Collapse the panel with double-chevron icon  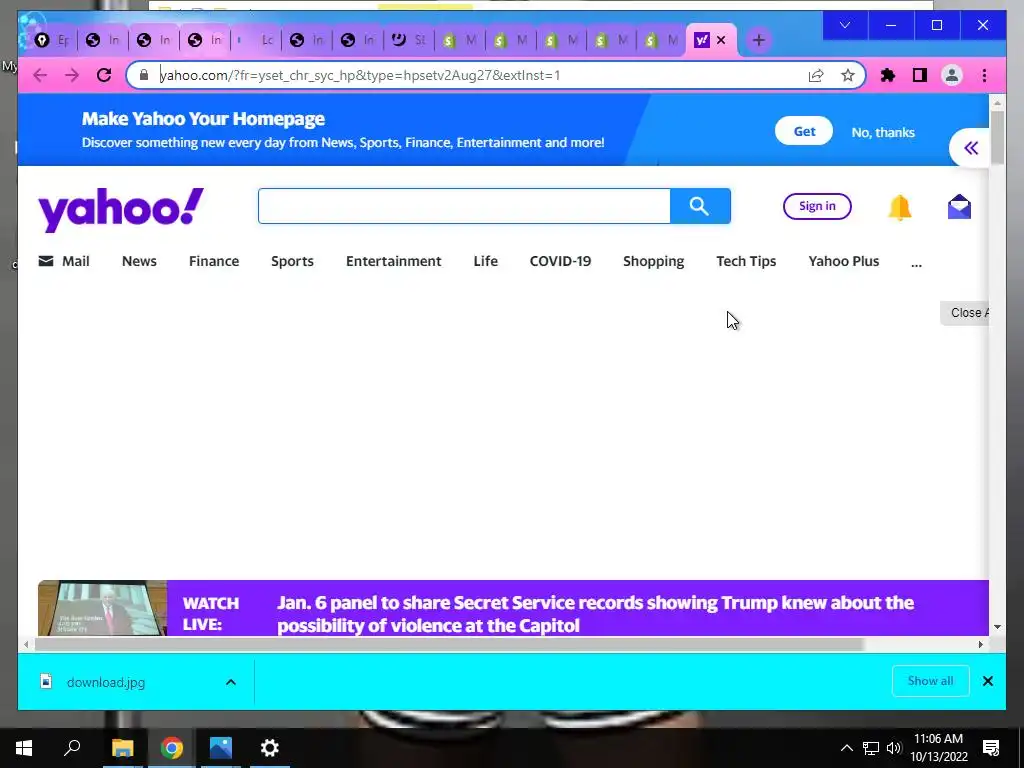tap(971, 148)
